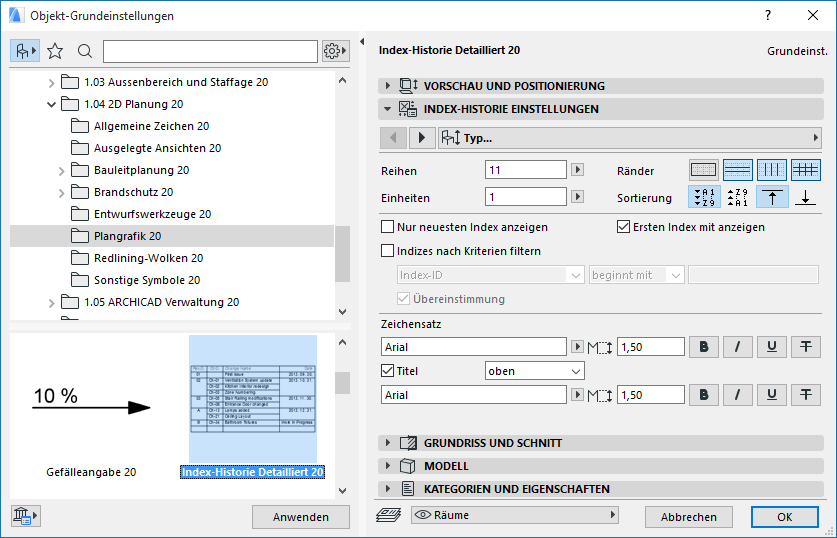Toggle underline for the title font
The image size is (837, 538).
tap(772, 395)
